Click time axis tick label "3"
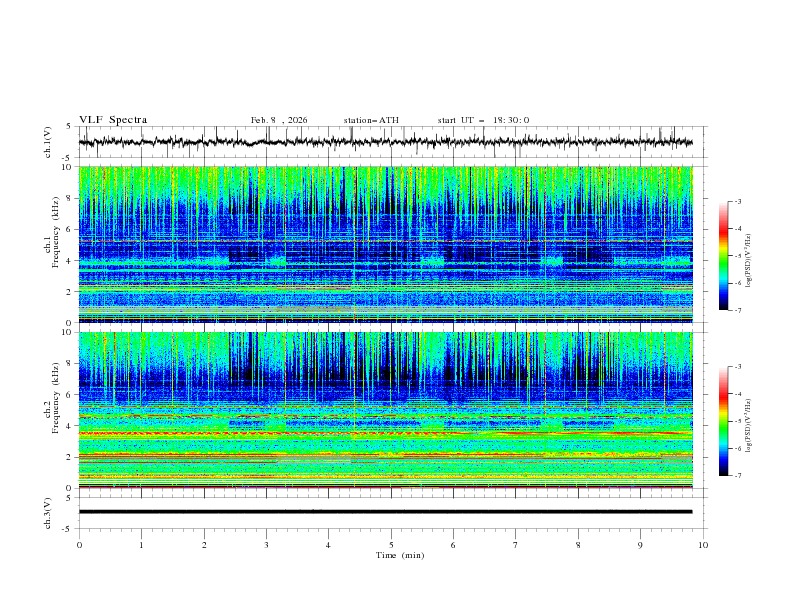 (x=266, y=545)
